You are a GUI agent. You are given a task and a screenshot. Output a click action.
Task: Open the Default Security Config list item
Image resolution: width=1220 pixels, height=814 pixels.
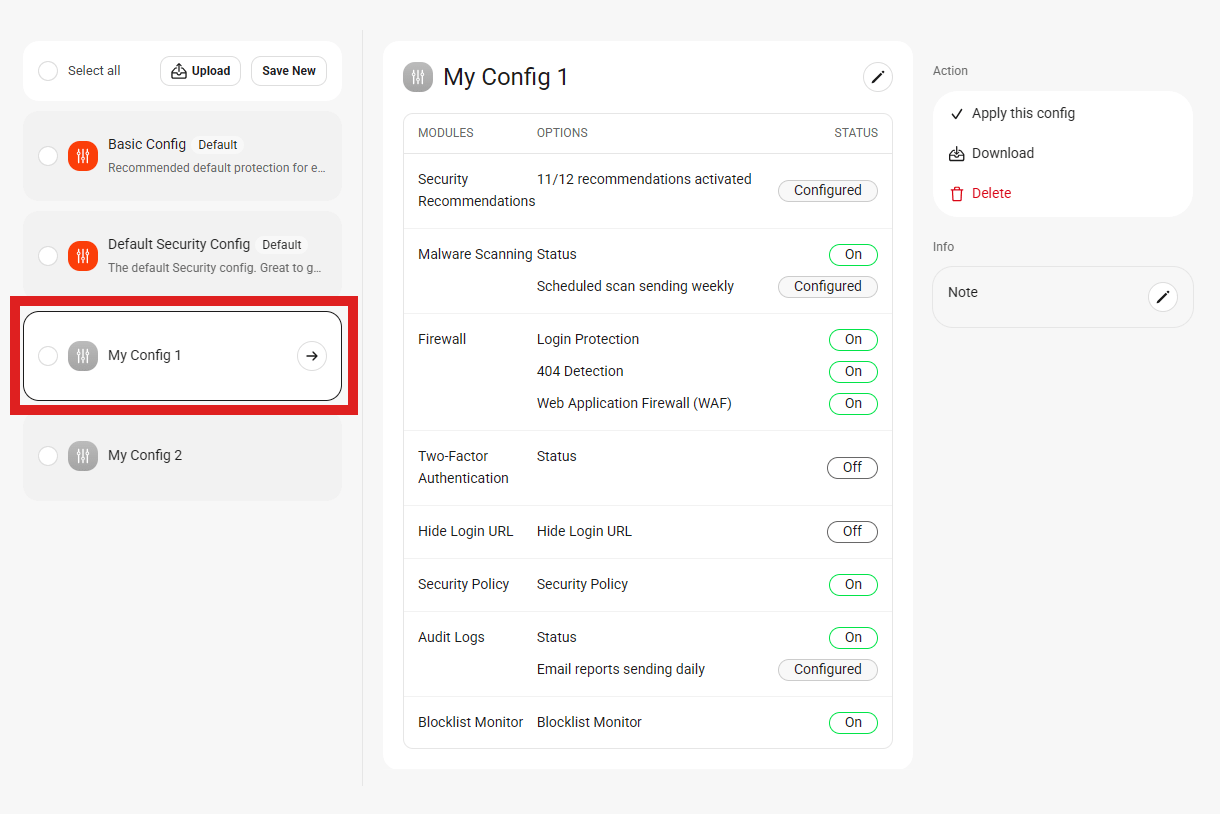(x=182, y=256)
